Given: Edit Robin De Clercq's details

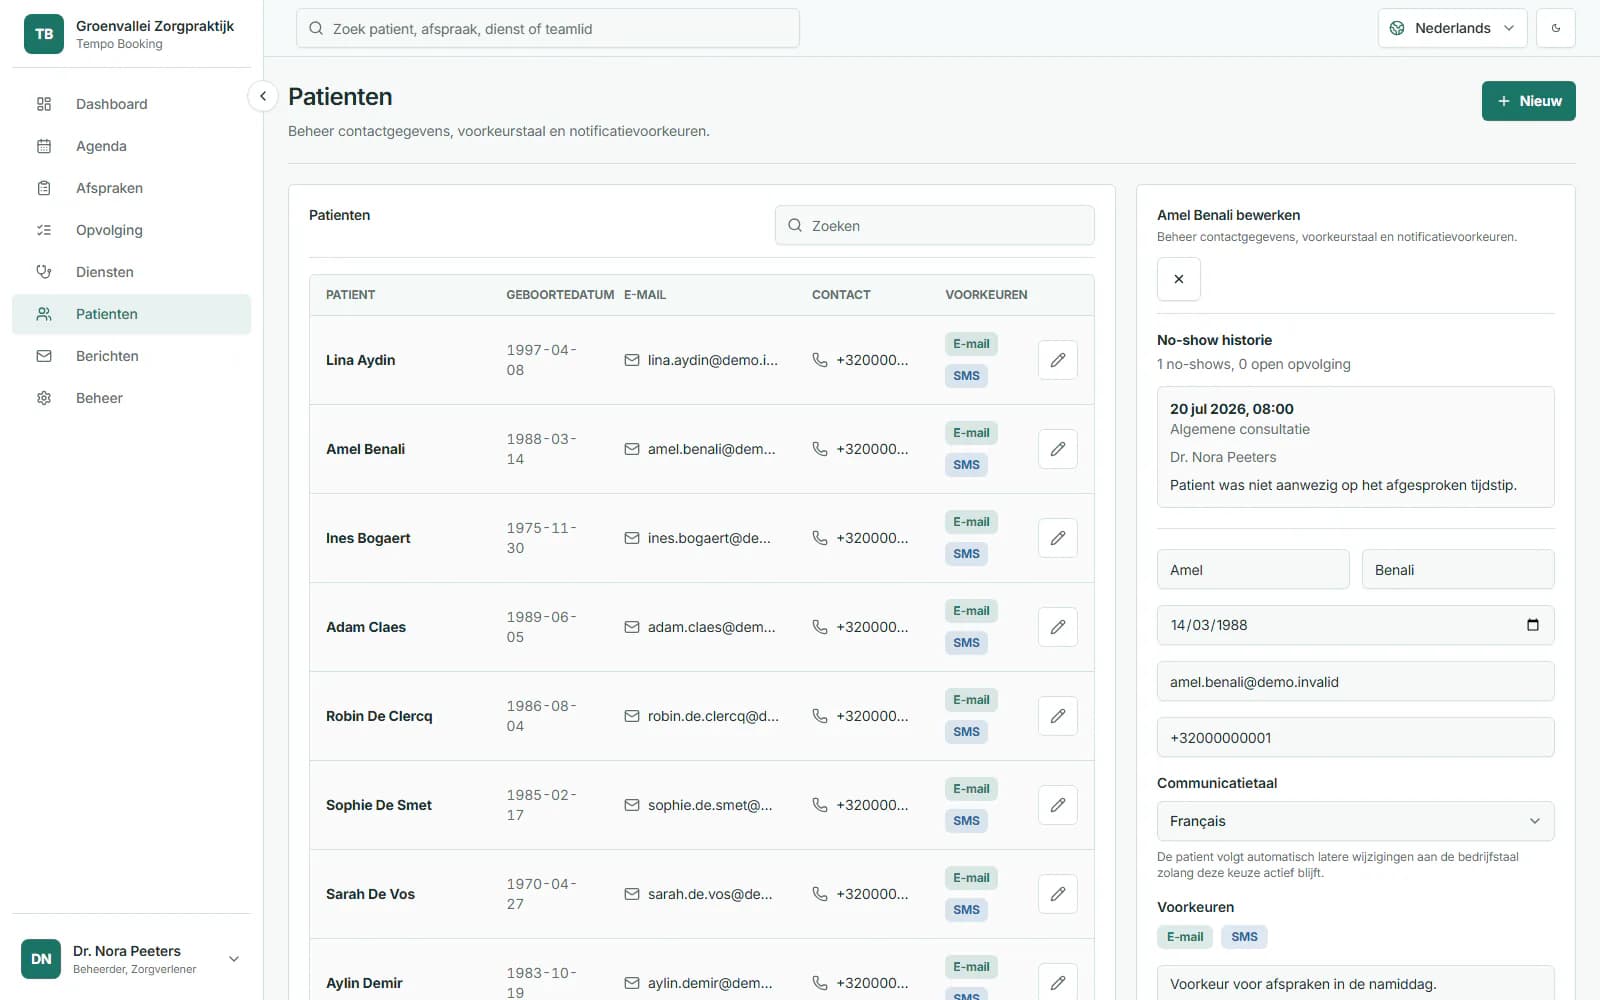Looking at the screenshot, I should pyautogui.click(x=1057, y=716).
